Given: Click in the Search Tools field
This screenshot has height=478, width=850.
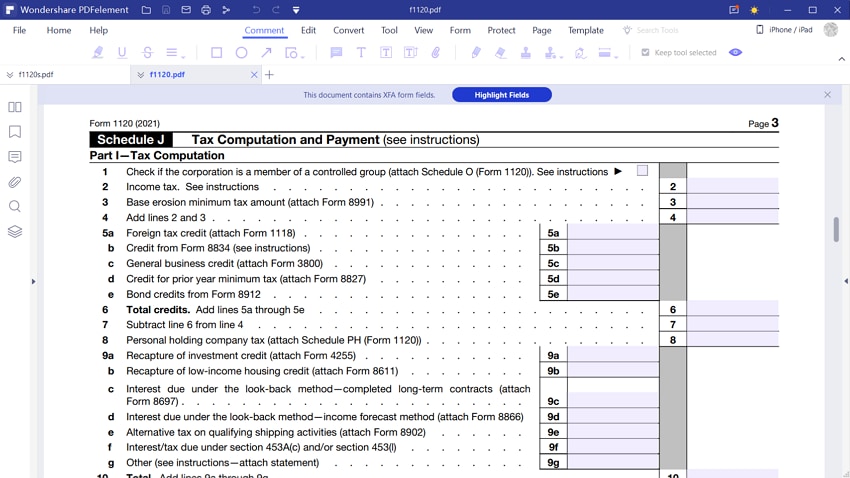Looking at the screenshot, I should tap(657, 30).
